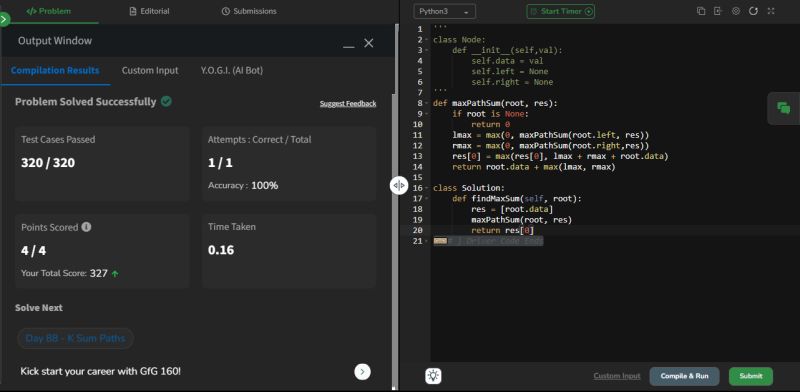Open the green chat bubble icon
The width and height of the screenshot is (800, 392).
pyautogui.click(x=784, y=108)
